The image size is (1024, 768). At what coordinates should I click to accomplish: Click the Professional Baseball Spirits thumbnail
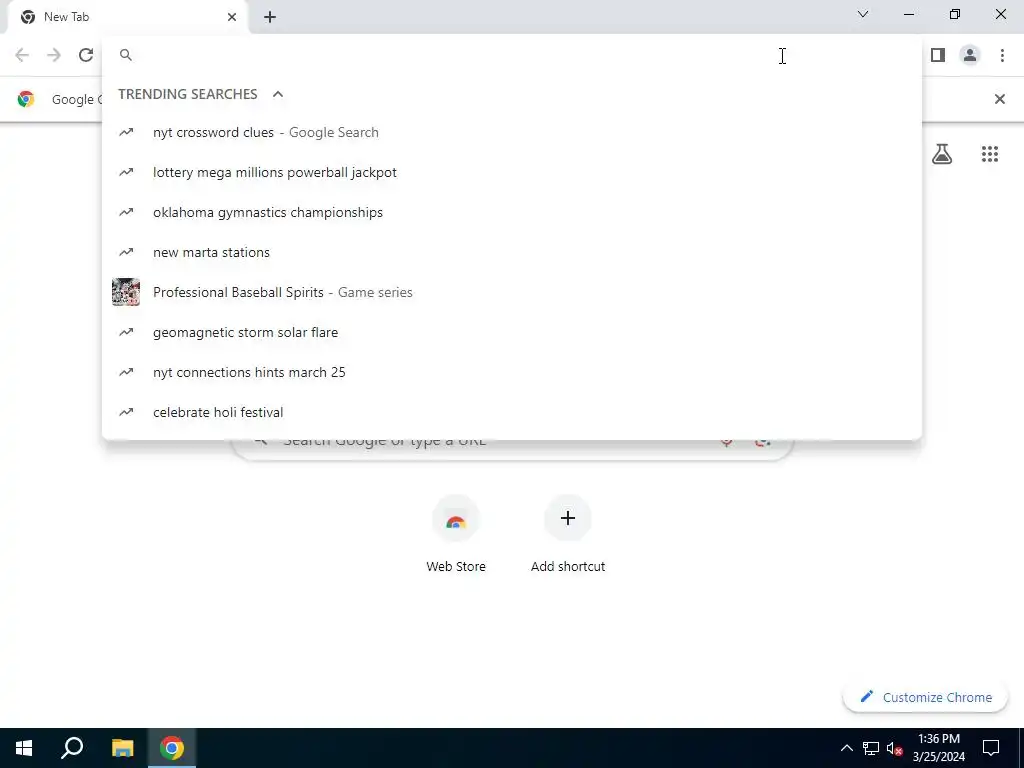coord(126,292)
